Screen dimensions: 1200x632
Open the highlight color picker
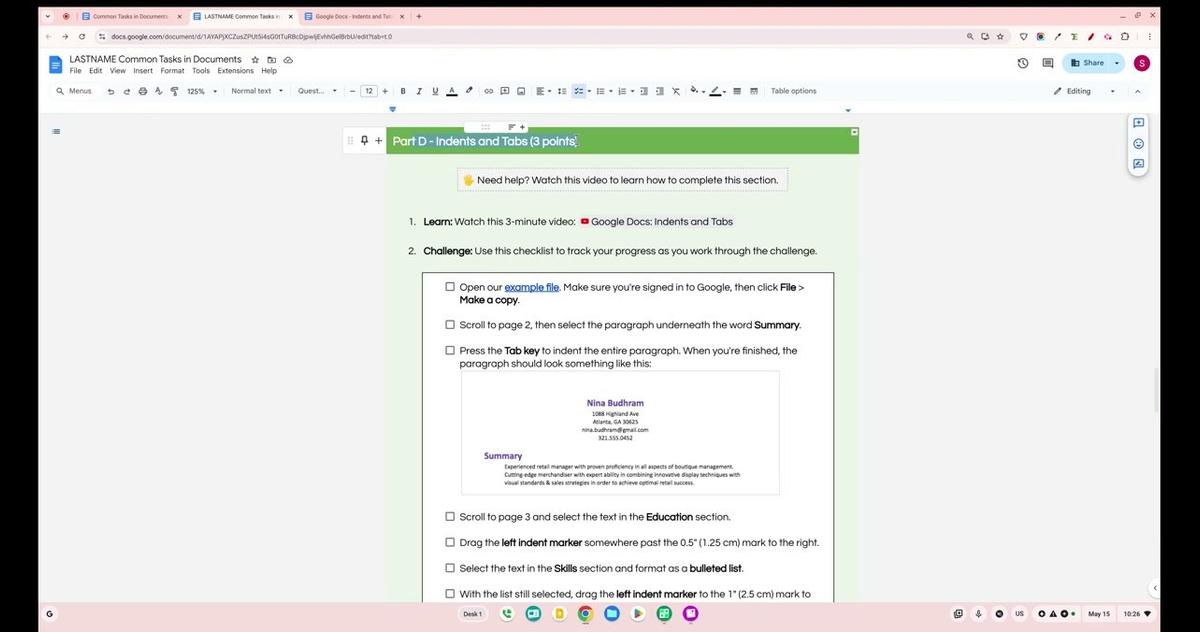pyautogui.click(x=468, y=91)
